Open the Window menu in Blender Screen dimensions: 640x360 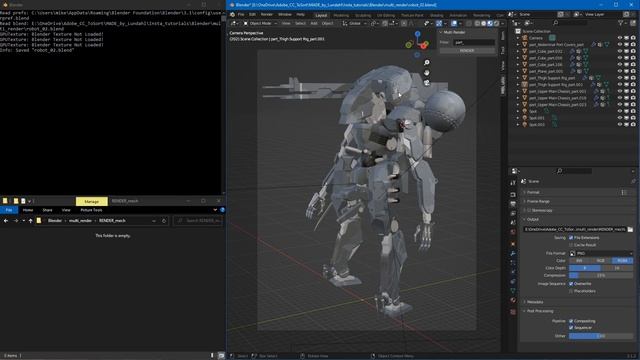coord(284,15)
